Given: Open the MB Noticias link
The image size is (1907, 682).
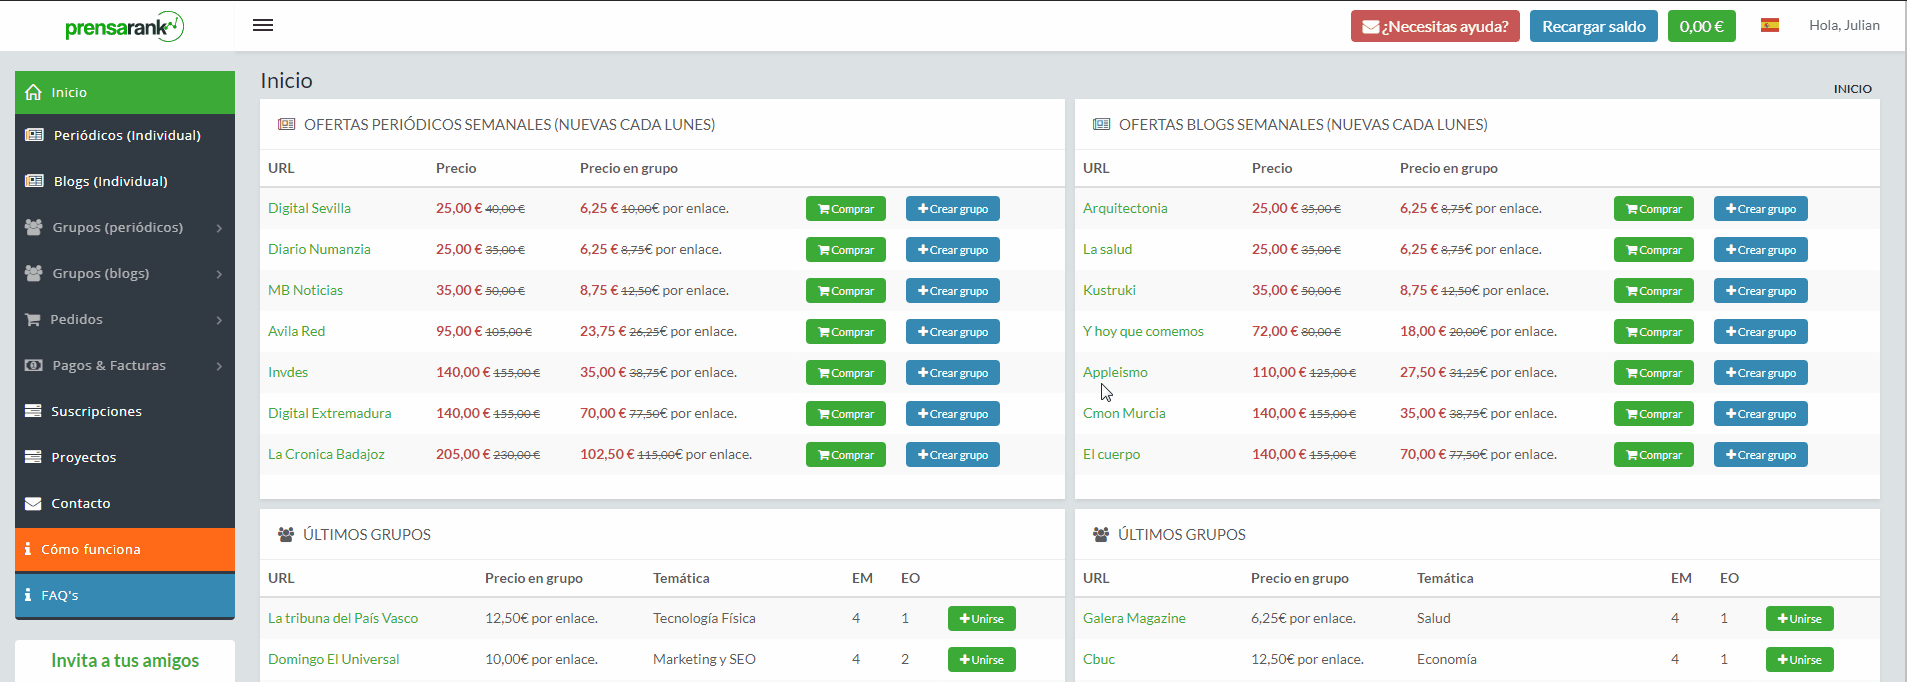Looking at the screenshot, I should (x=305, y=290).
